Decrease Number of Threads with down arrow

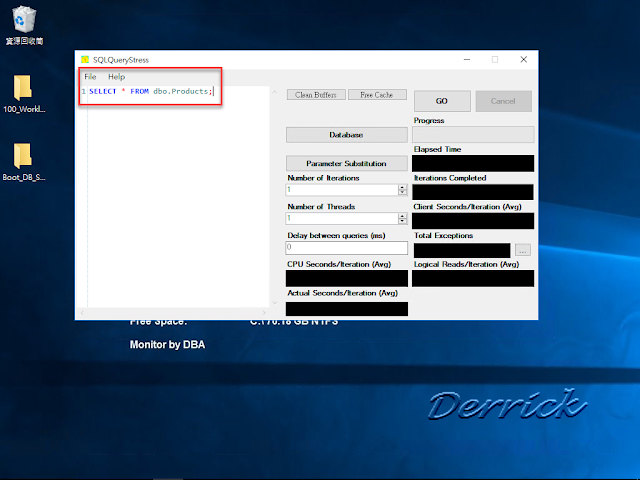(x=402, y=221)
